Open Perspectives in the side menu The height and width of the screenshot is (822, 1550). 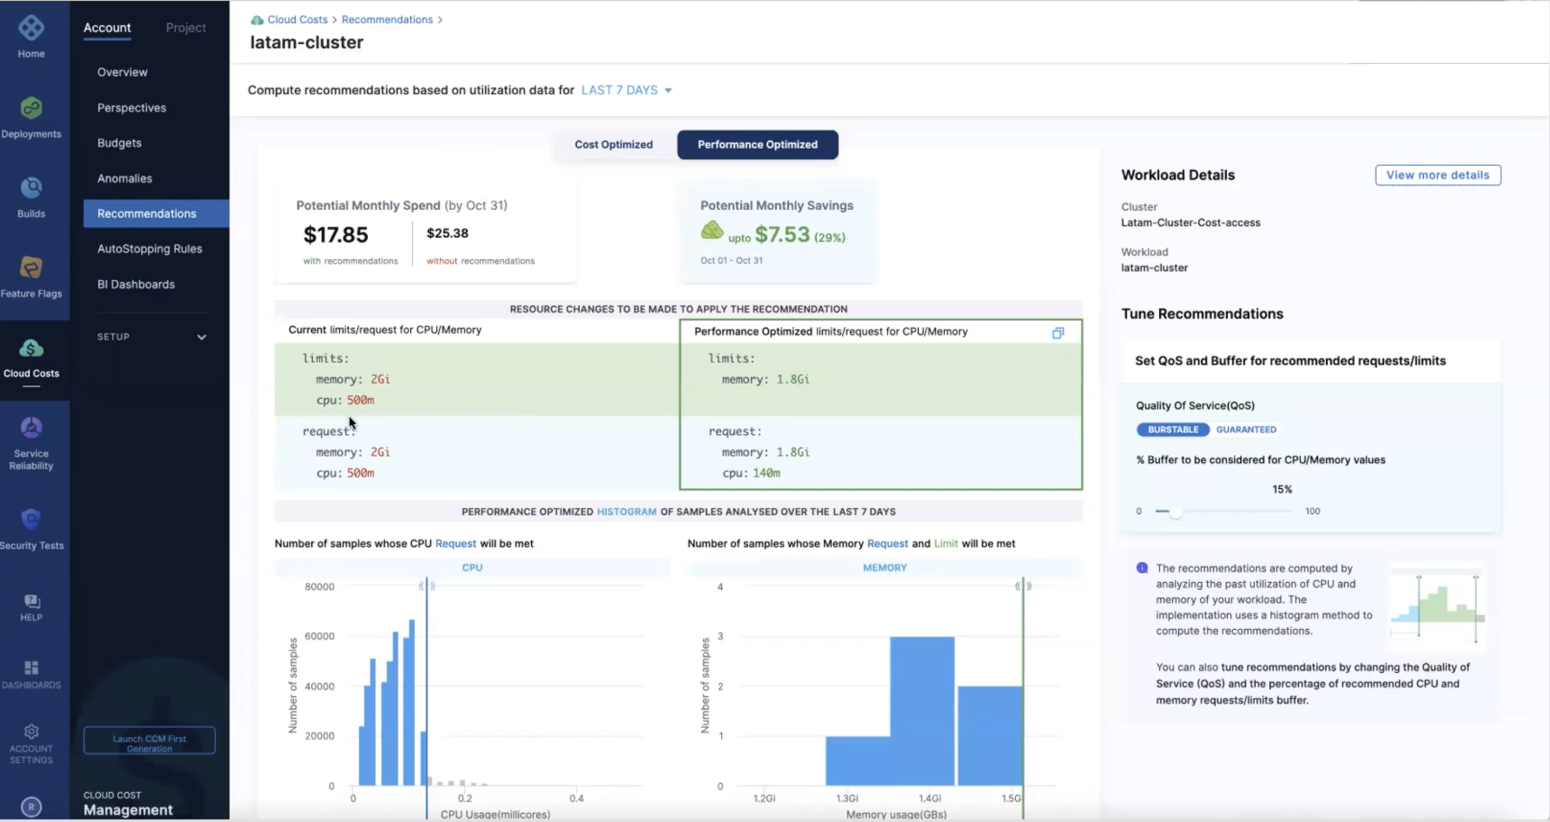132,108
